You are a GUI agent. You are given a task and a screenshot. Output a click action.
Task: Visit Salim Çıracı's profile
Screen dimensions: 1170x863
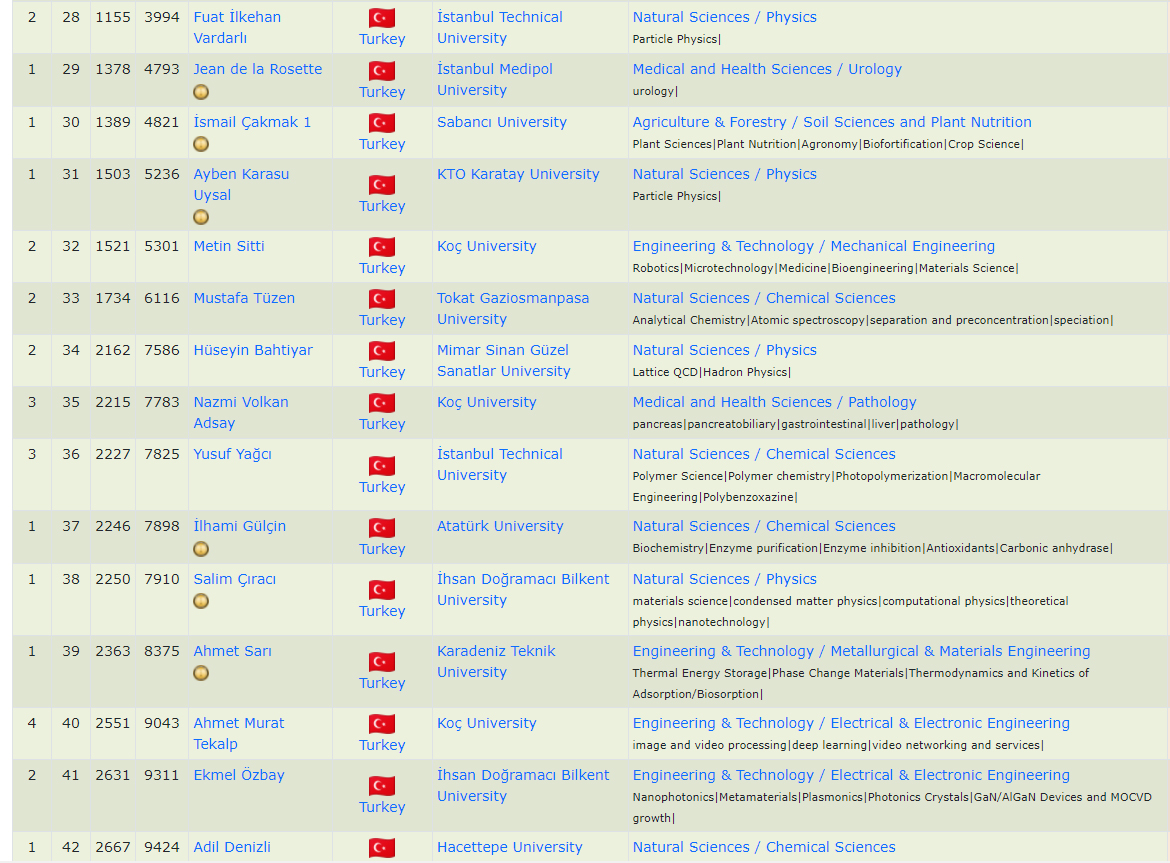pos(234,580)
